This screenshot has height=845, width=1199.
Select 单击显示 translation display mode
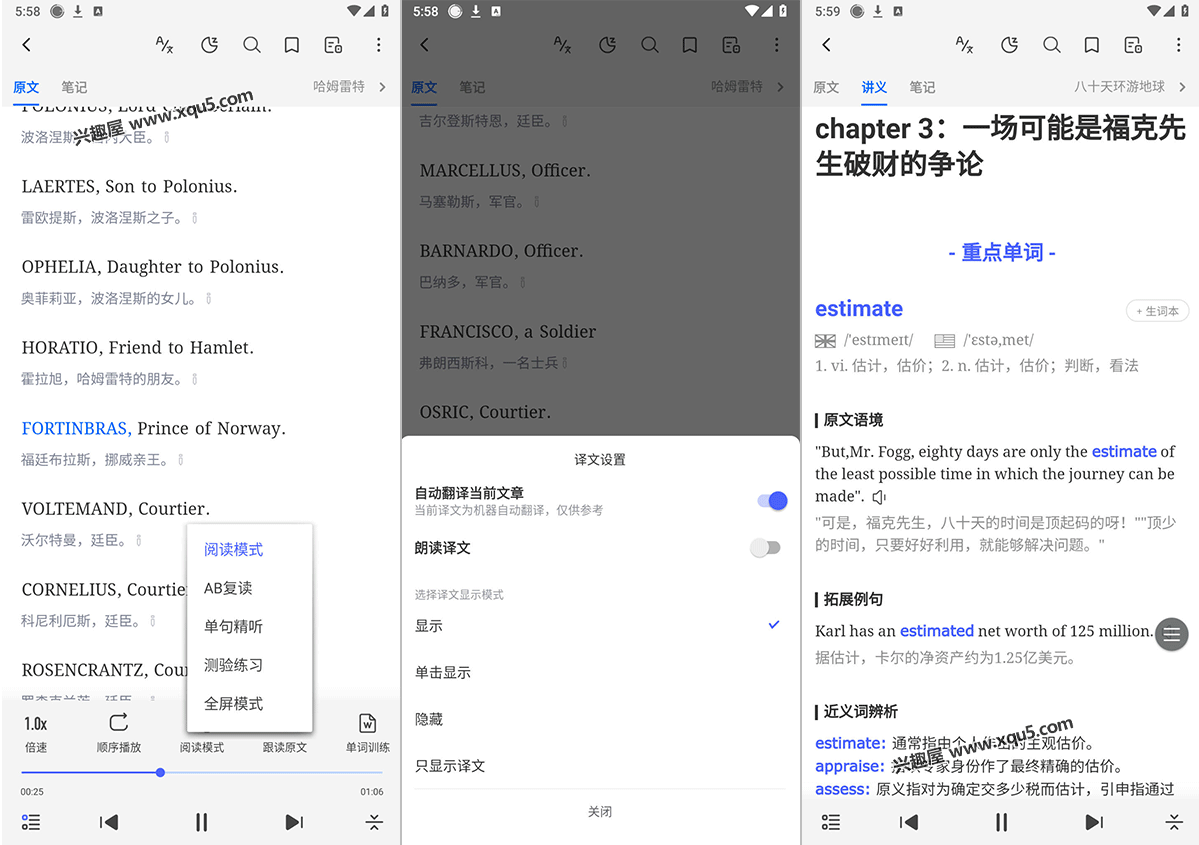point(600,672)
